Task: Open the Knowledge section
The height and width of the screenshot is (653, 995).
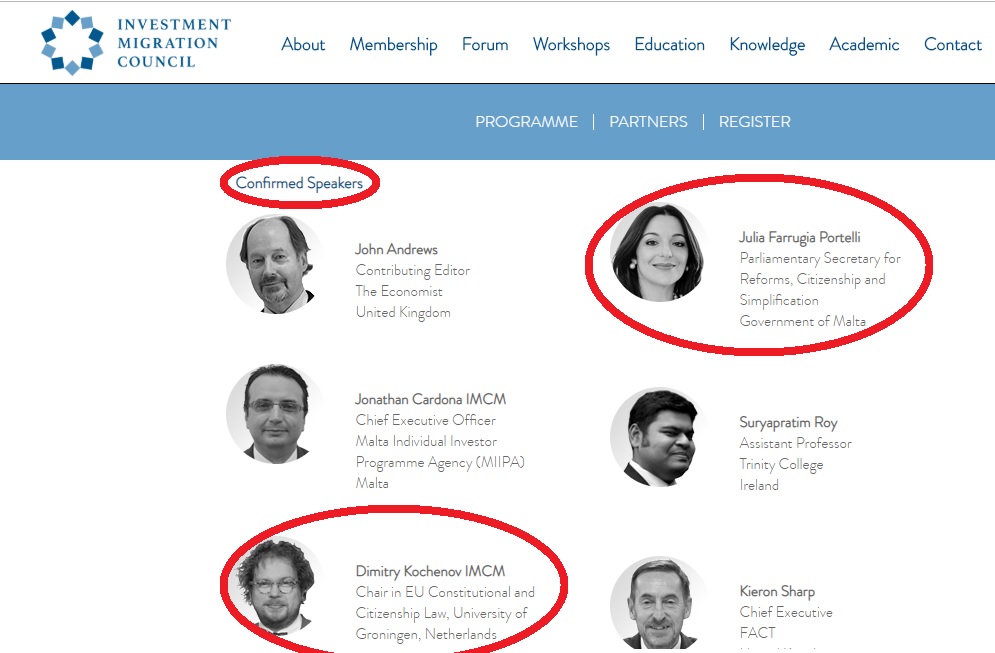Action: [767, 45]
